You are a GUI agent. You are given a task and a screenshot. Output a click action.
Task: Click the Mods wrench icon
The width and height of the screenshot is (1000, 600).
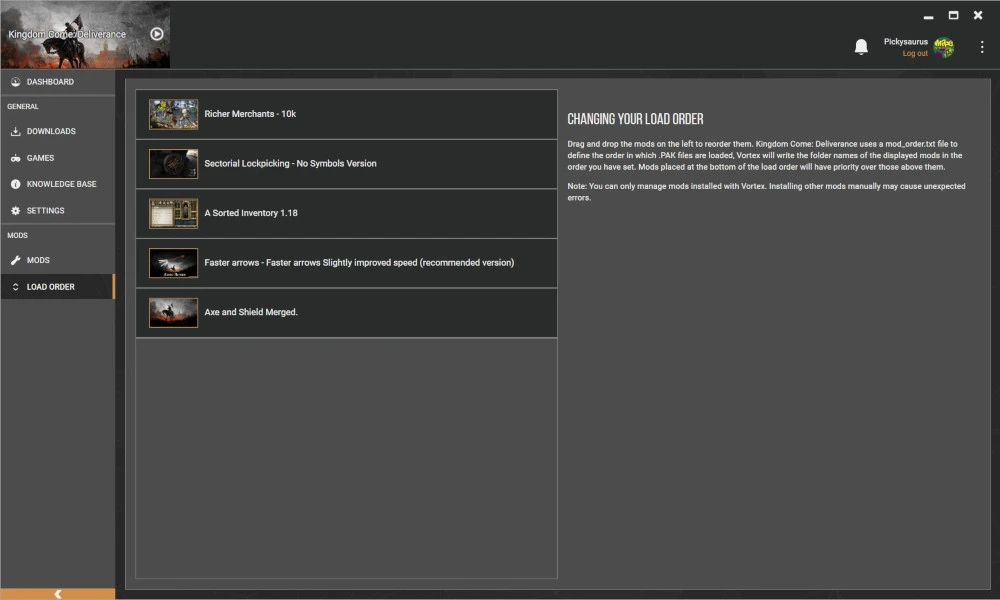tap(15, 260)
